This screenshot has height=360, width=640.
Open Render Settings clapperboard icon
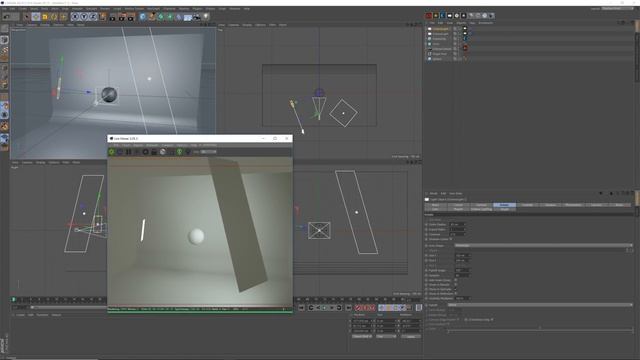pyautogui.click(x=131, y=18)
